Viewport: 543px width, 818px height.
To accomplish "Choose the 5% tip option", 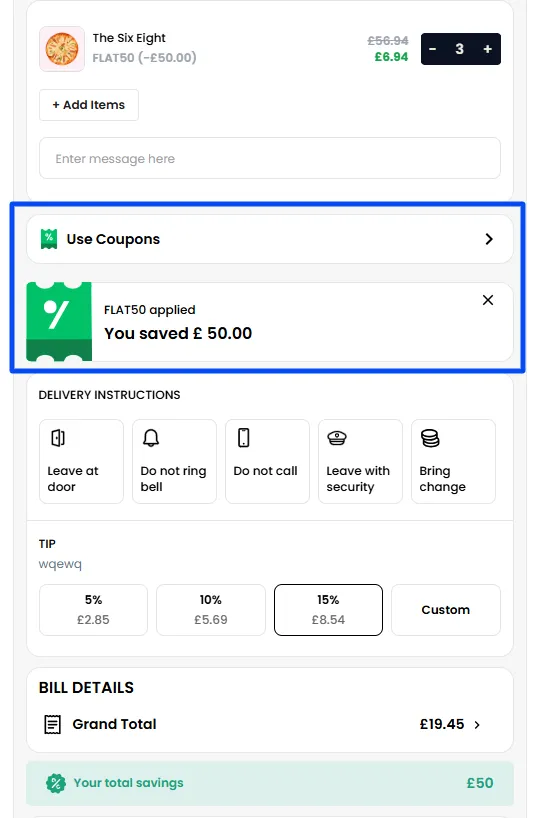I will point(93,610).
